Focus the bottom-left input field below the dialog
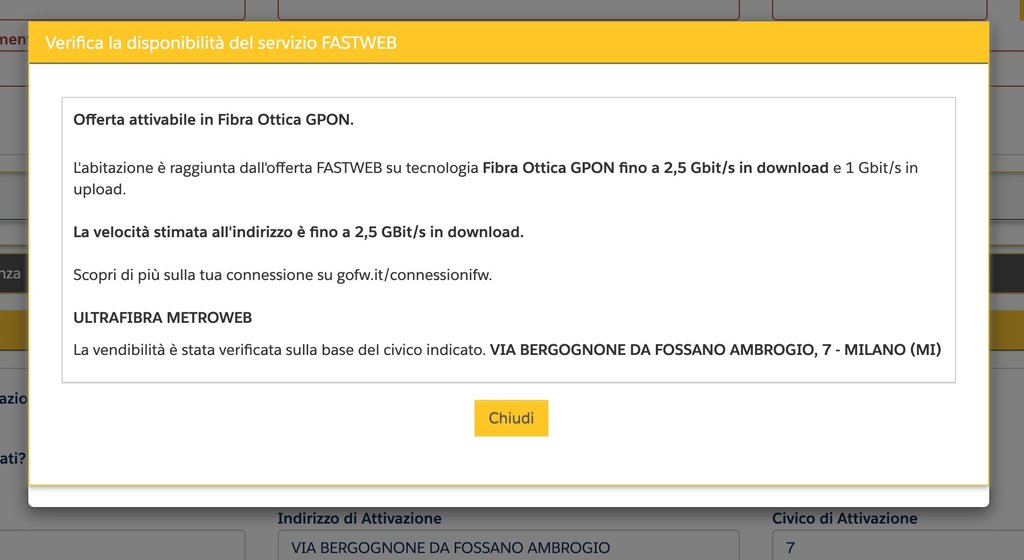The width and height of the screenshot is (1024, 560). 120,547
